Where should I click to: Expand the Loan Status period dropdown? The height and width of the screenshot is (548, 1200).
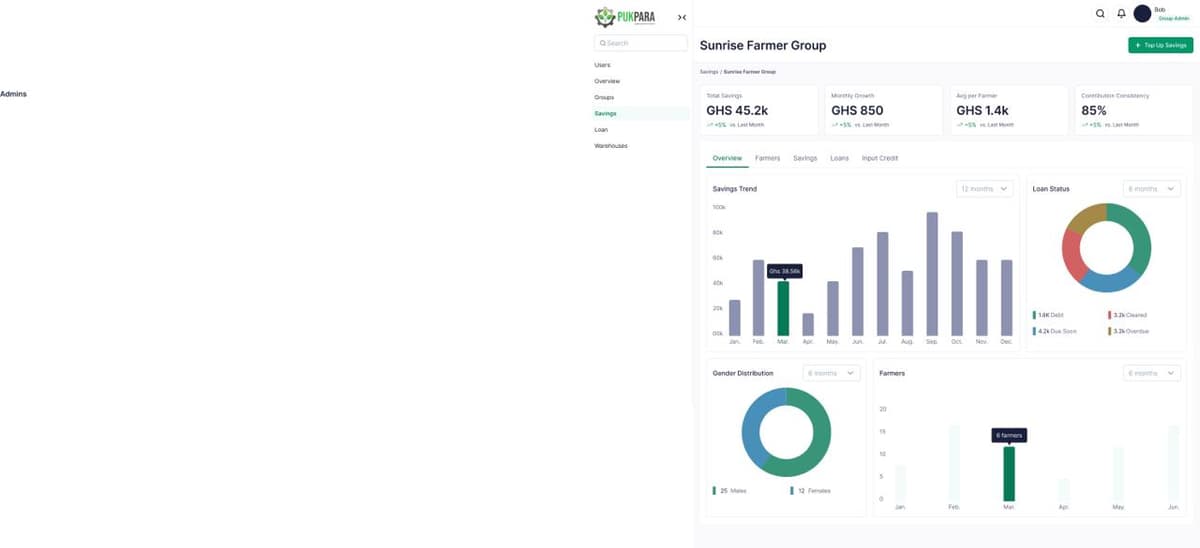pyautogui.click(x=1152, y=189)
